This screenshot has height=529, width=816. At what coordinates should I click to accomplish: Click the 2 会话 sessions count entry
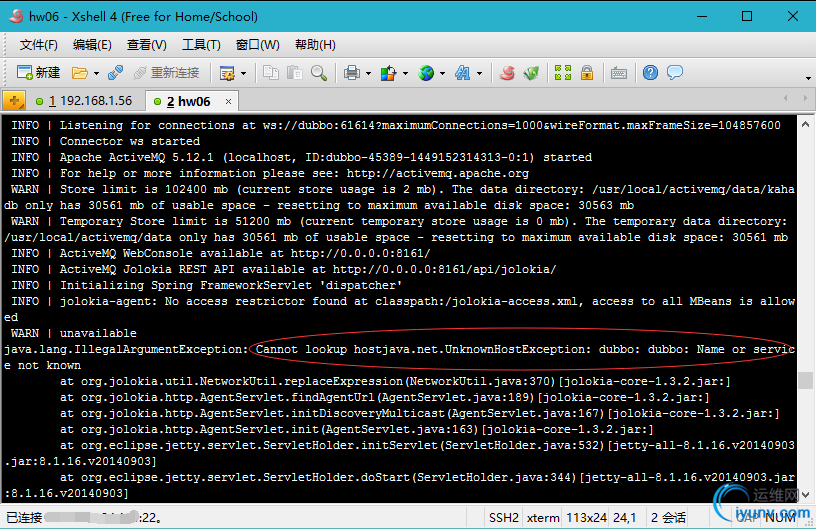[668, 518]
